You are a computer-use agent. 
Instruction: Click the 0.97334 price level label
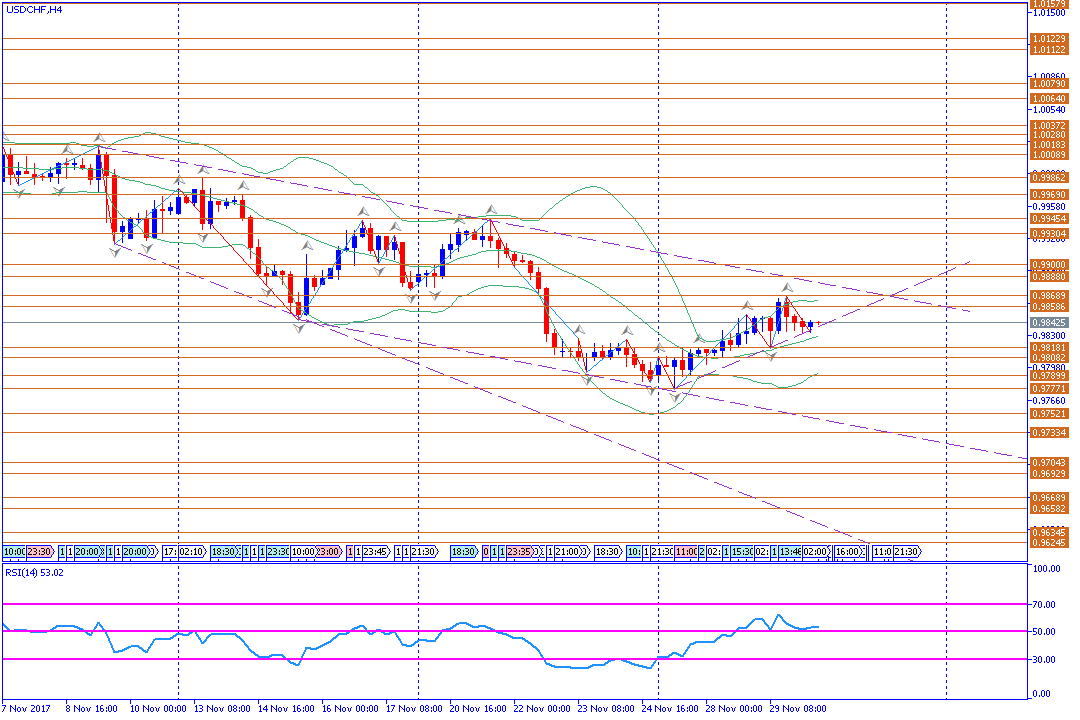coord(1049,433)
